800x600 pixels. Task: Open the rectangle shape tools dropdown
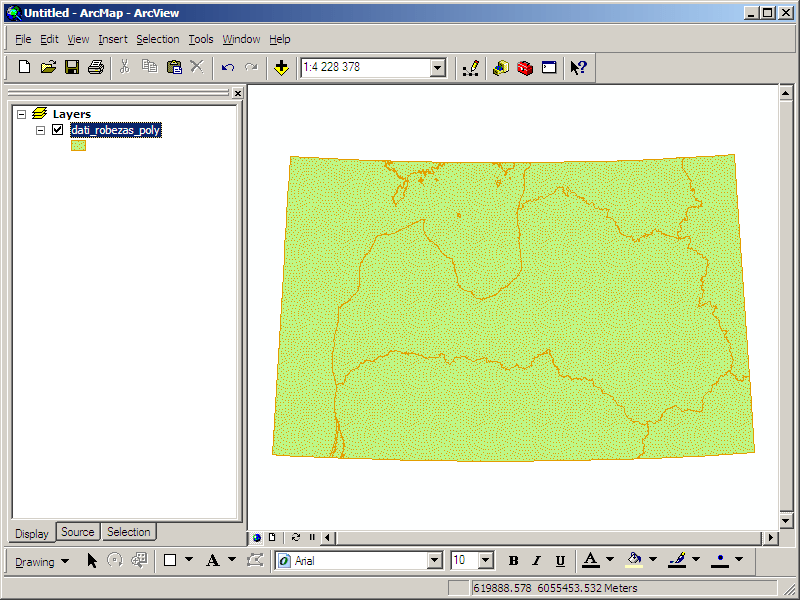point(189,560)
